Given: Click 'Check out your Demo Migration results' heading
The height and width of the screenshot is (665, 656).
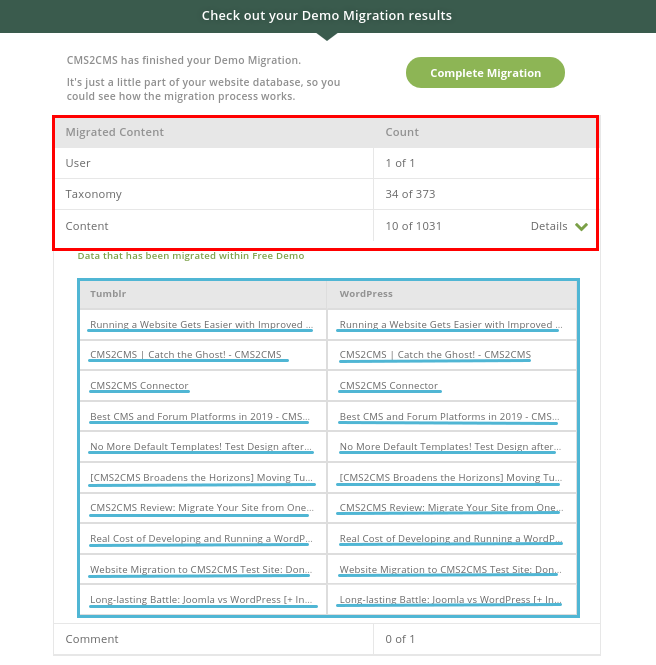Looking at the screenshot, I should (x=327, y=16).
